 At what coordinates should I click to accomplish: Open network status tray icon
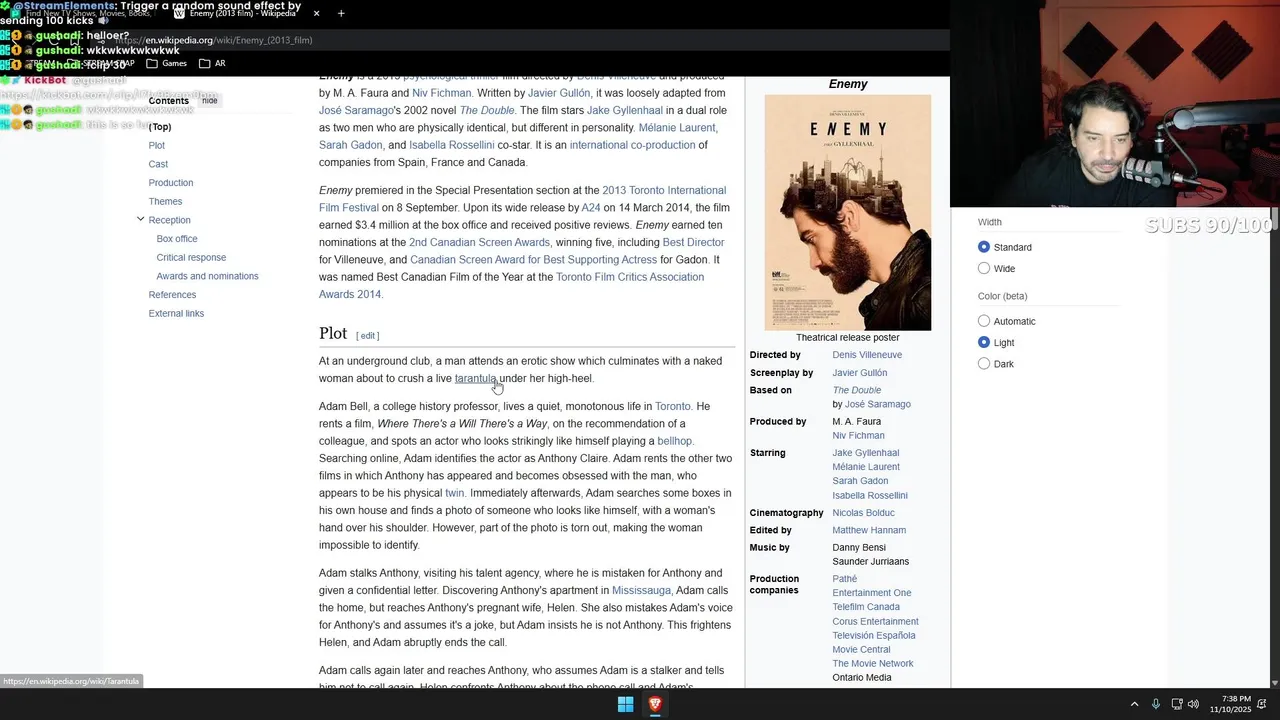[1176, 705]
